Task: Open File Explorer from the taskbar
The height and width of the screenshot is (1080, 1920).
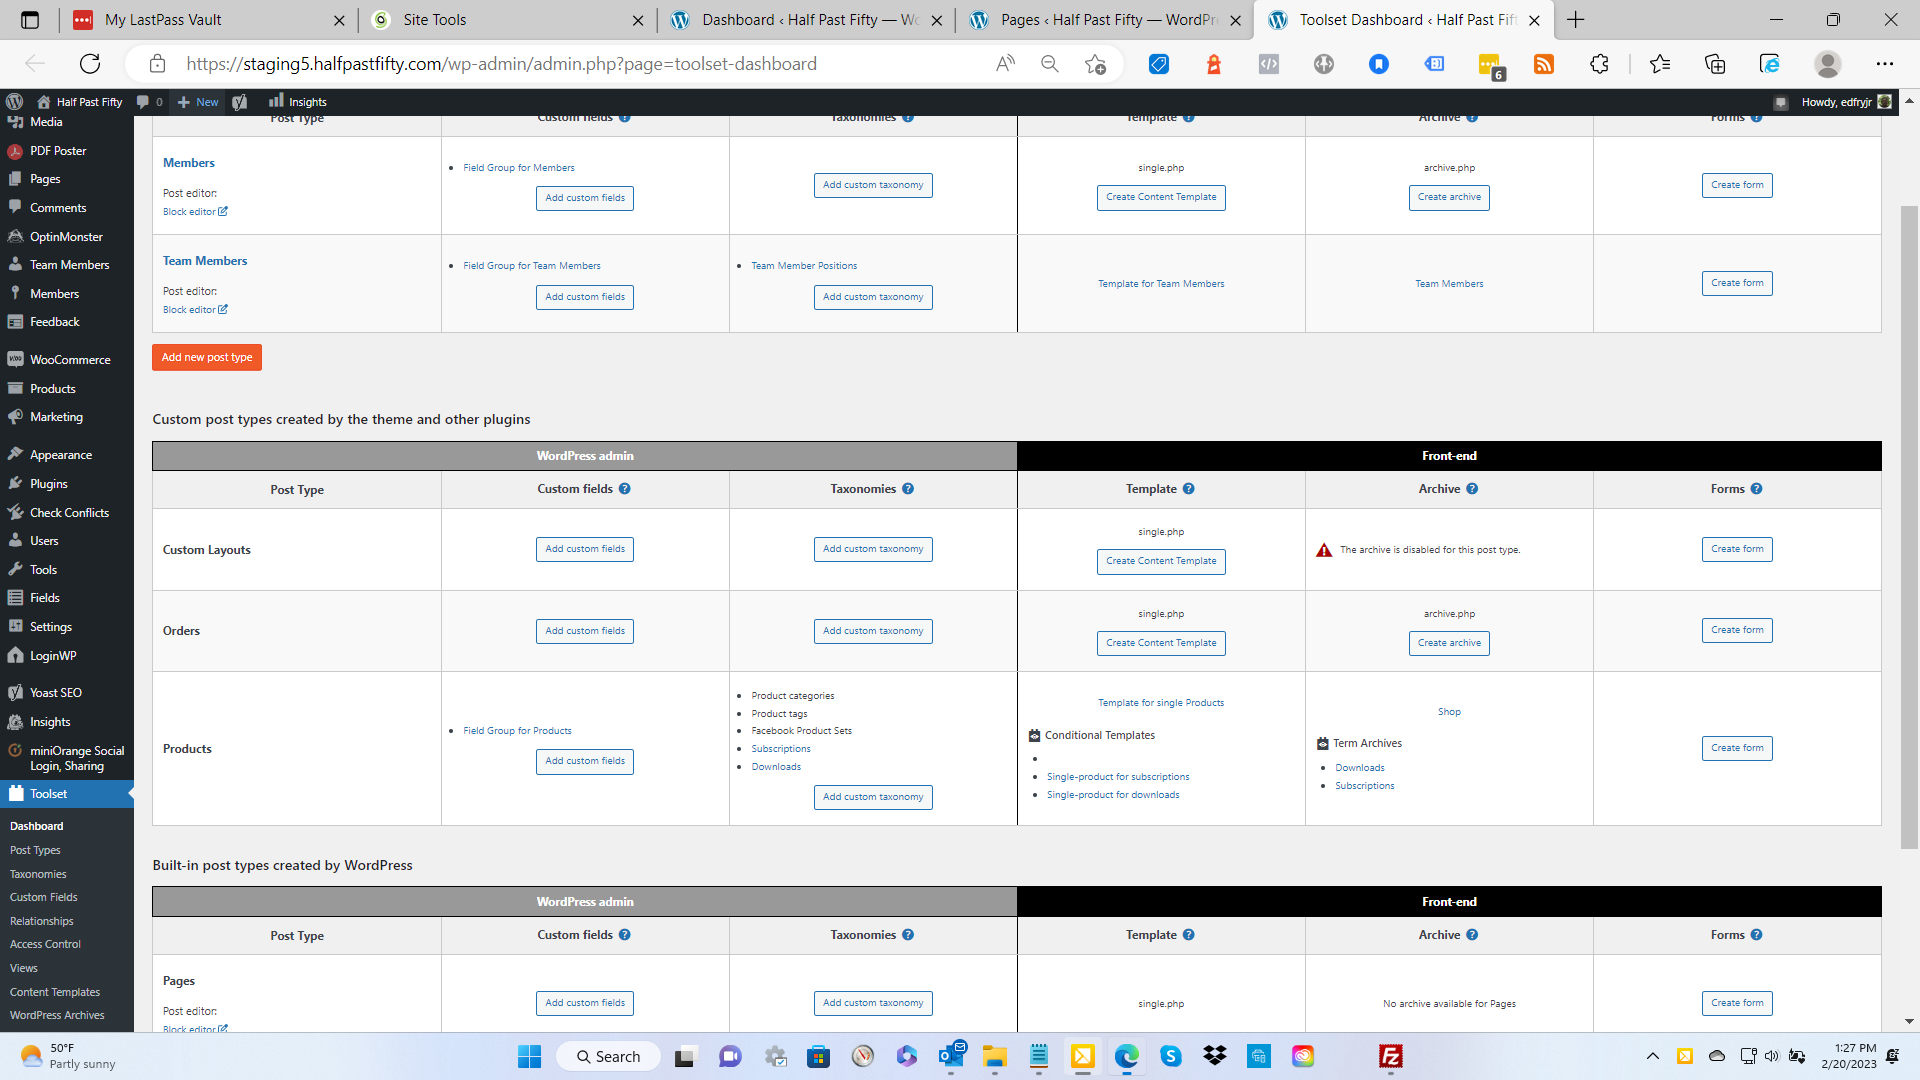Action: (x=995, y=1056)
